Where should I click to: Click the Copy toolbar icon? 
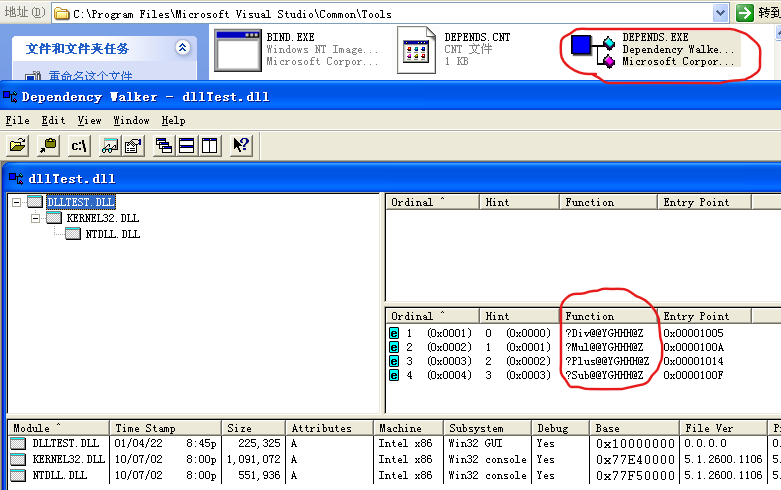click(x=48, y=145)
